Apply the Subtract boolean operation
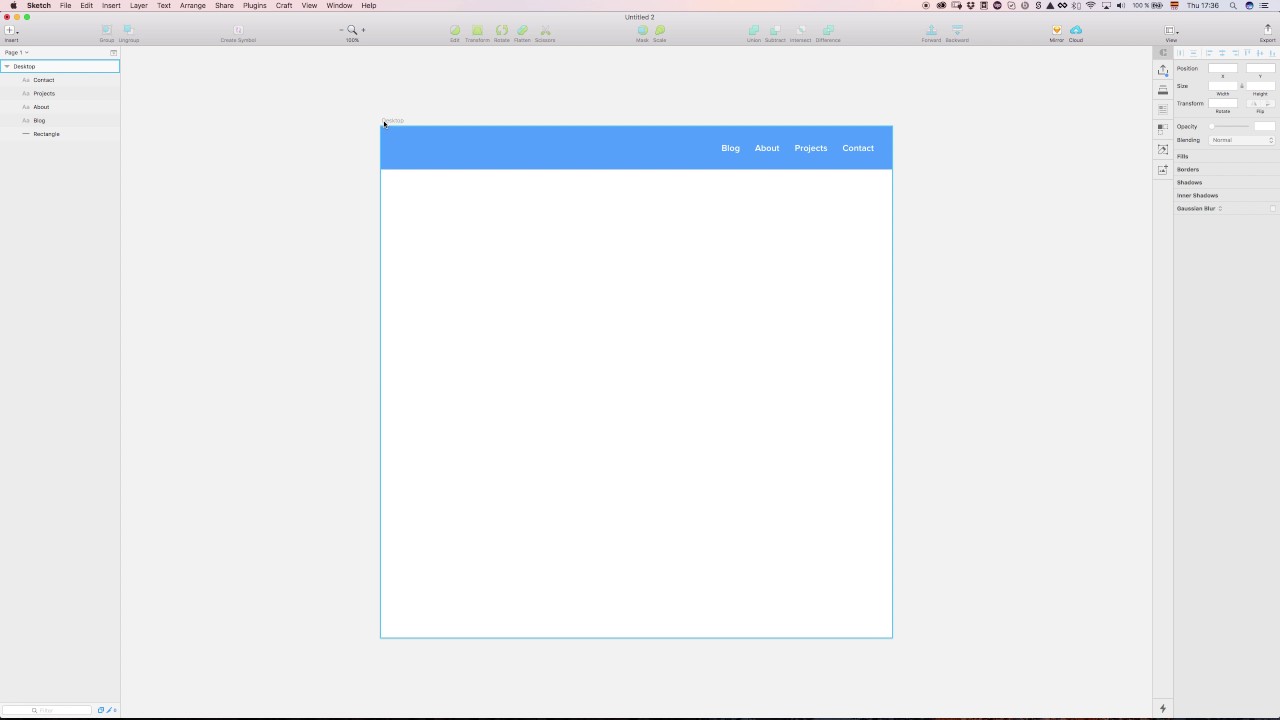The width and height of the screenshot is (1280, 720). pyautogui.click(x=775, y=30)
